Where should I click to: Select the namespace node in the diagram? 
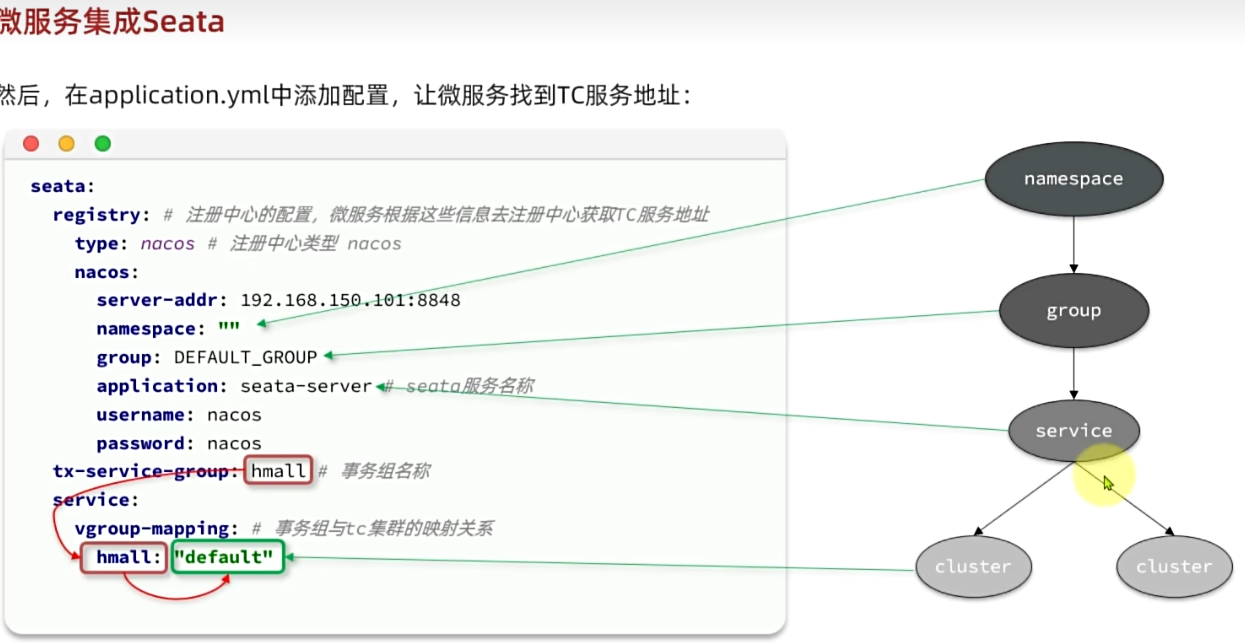click(1073, 179)
